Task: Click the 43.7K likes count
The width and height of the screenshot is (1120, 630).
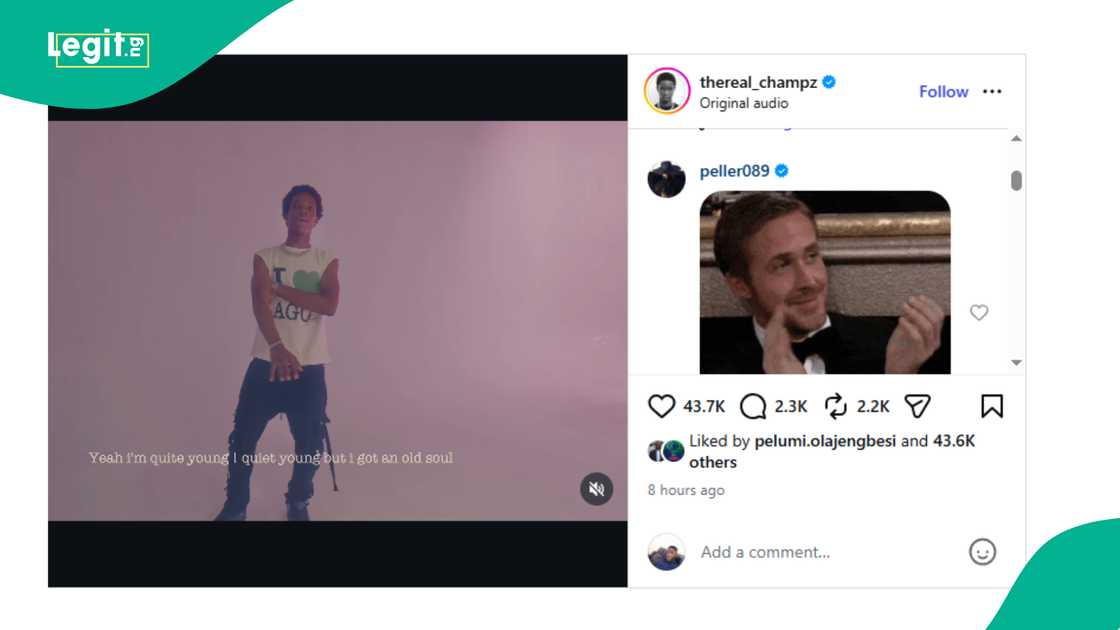Action: coord(704,406)
